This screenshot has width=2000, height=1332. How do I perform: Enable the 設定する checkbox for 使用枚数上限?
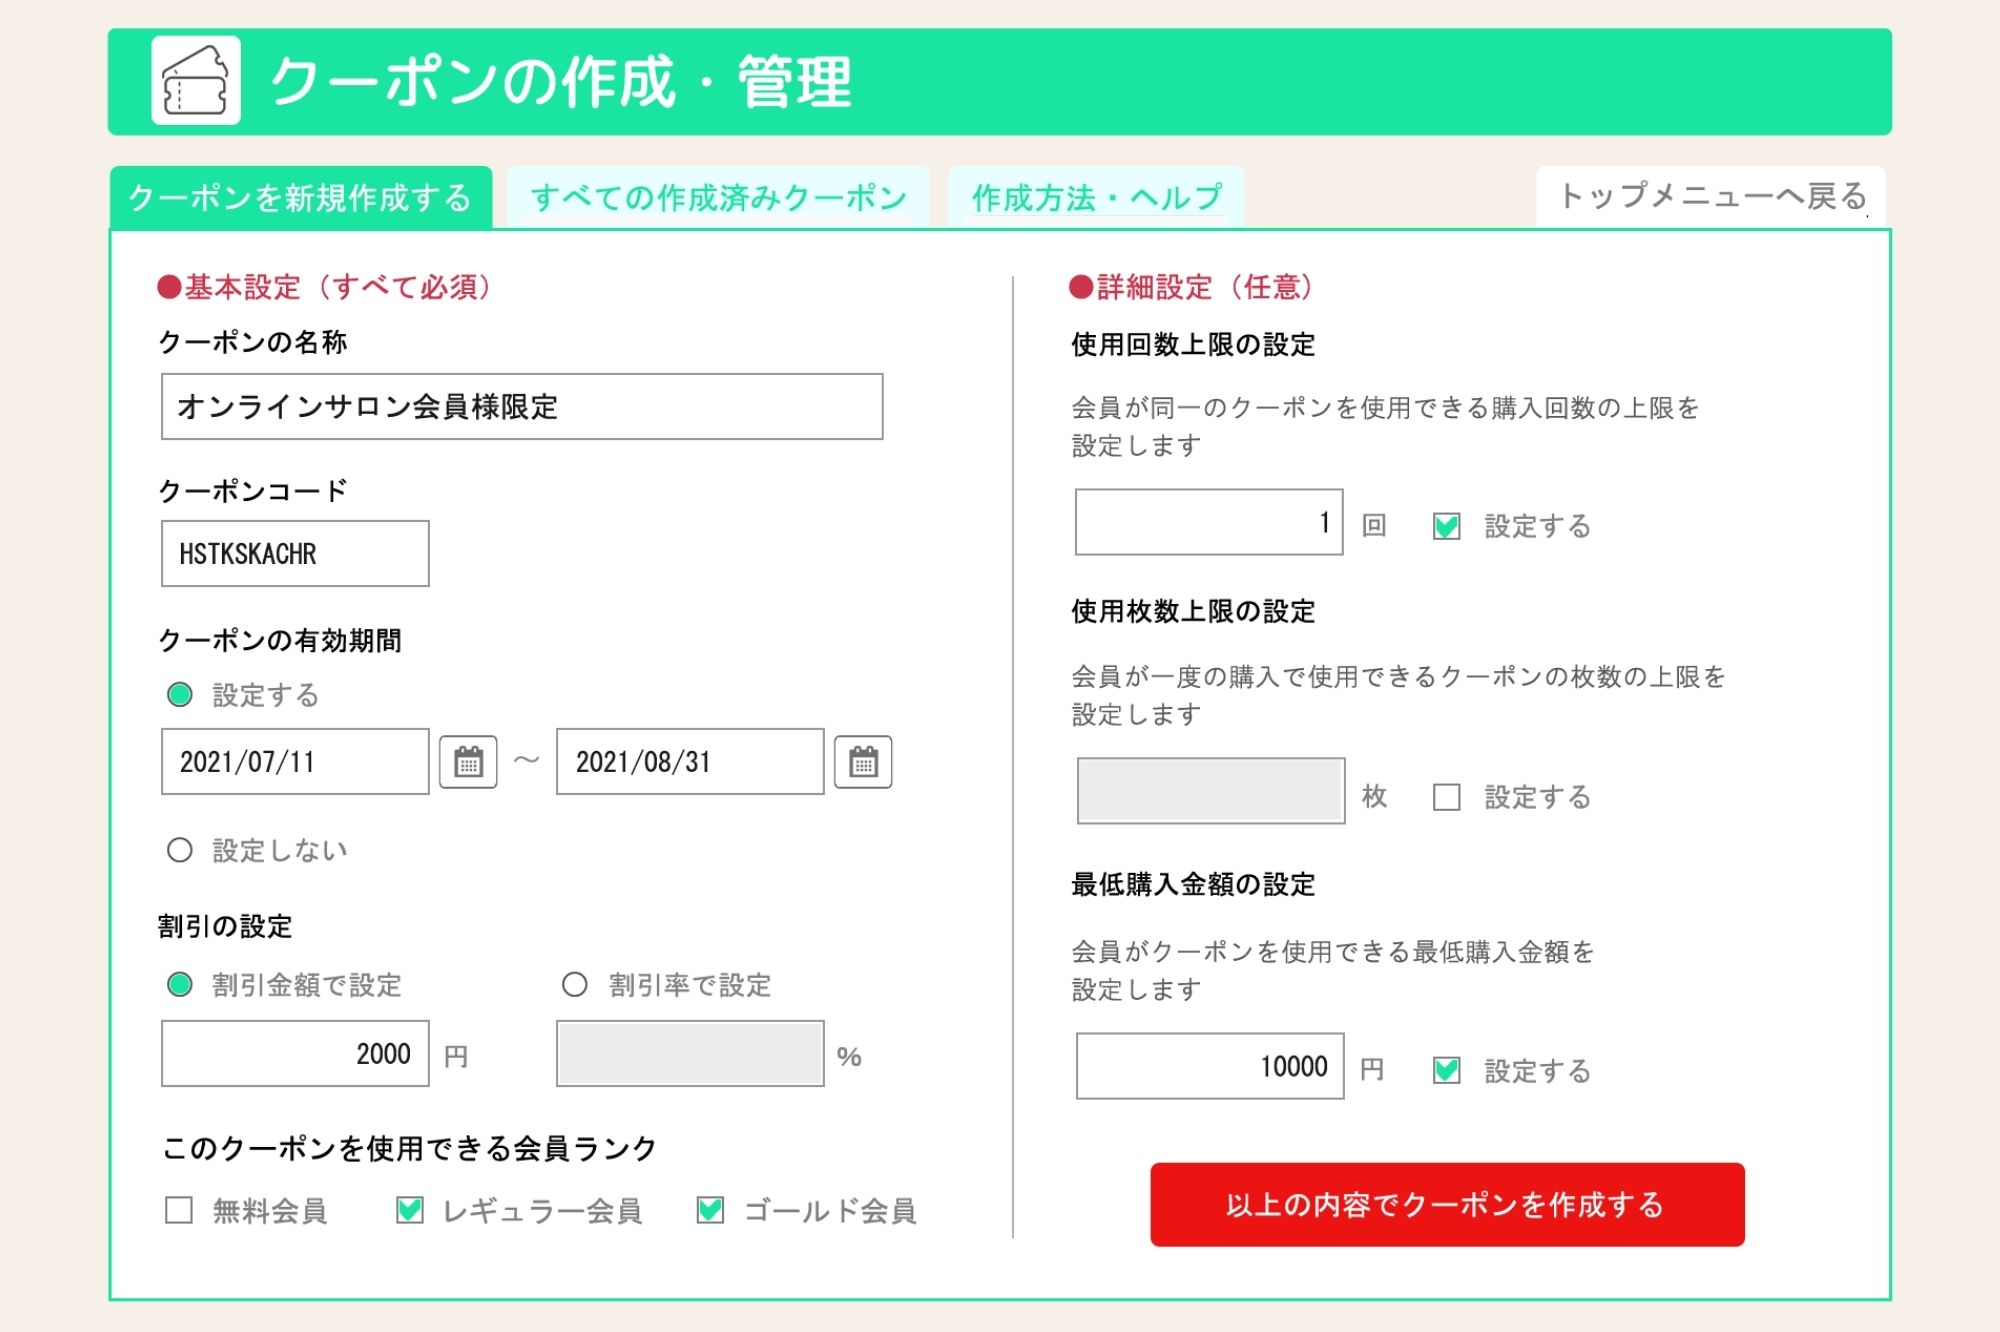pos(1446,797)
